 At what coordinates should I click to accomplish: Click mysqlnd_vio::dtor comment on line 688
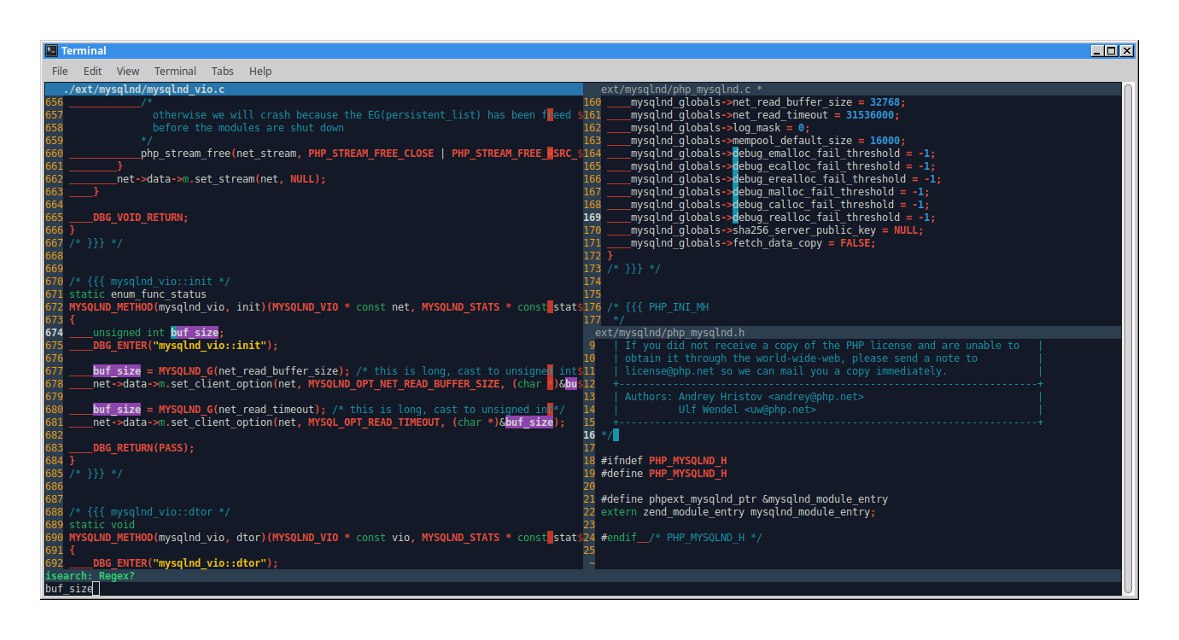[x=150, y=511]
